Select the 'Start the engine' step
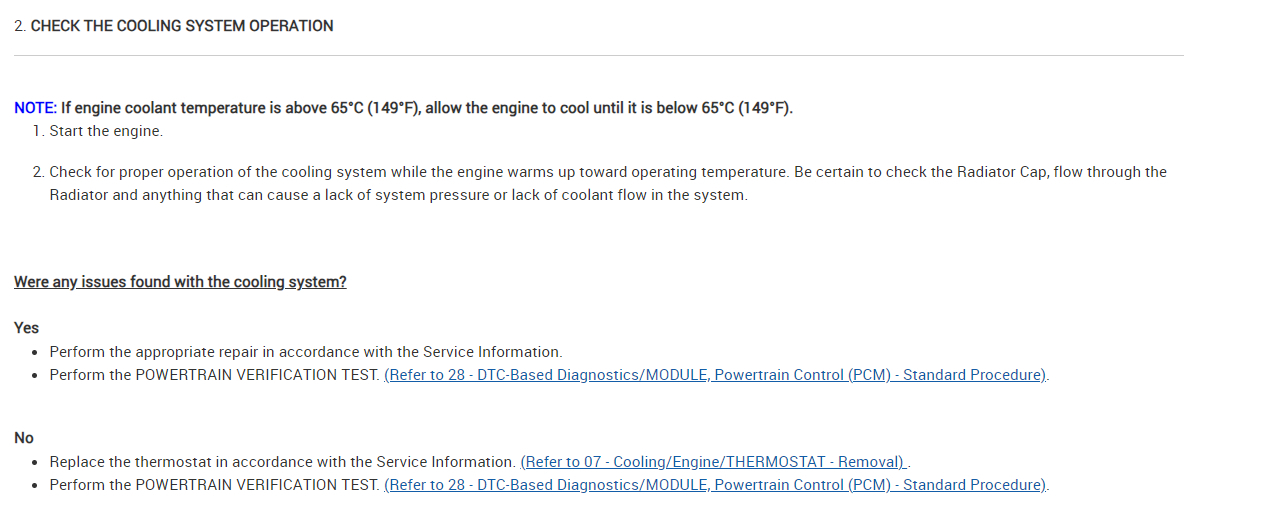Viewport: 1270px width, 529px height. tap(105, 131)
